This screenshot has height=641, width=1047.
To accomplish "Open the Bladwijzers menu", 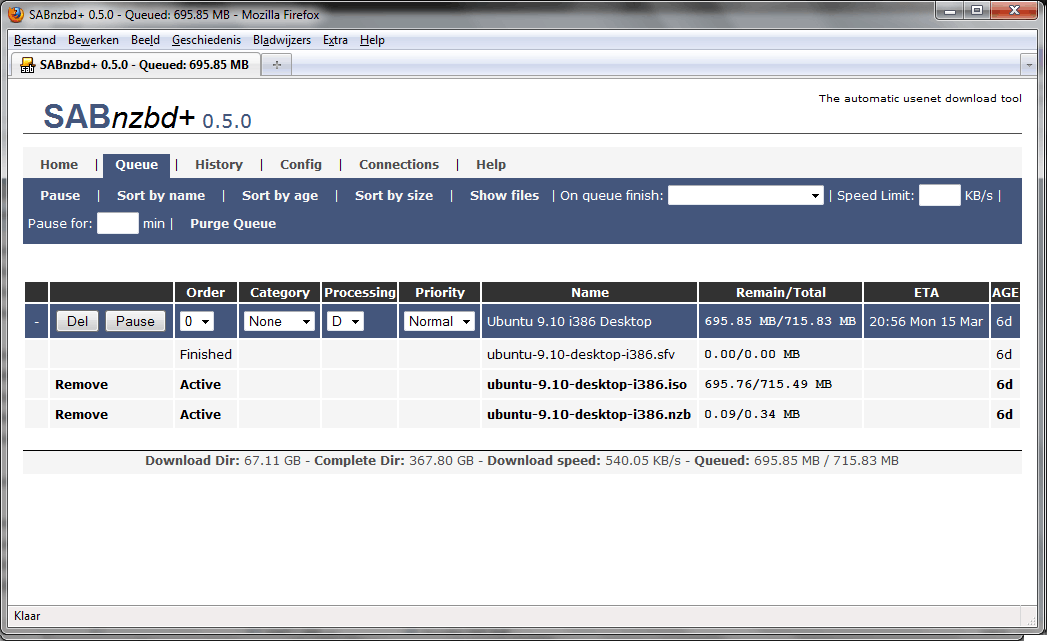I will pyautogui.click(x=282, y=40).
